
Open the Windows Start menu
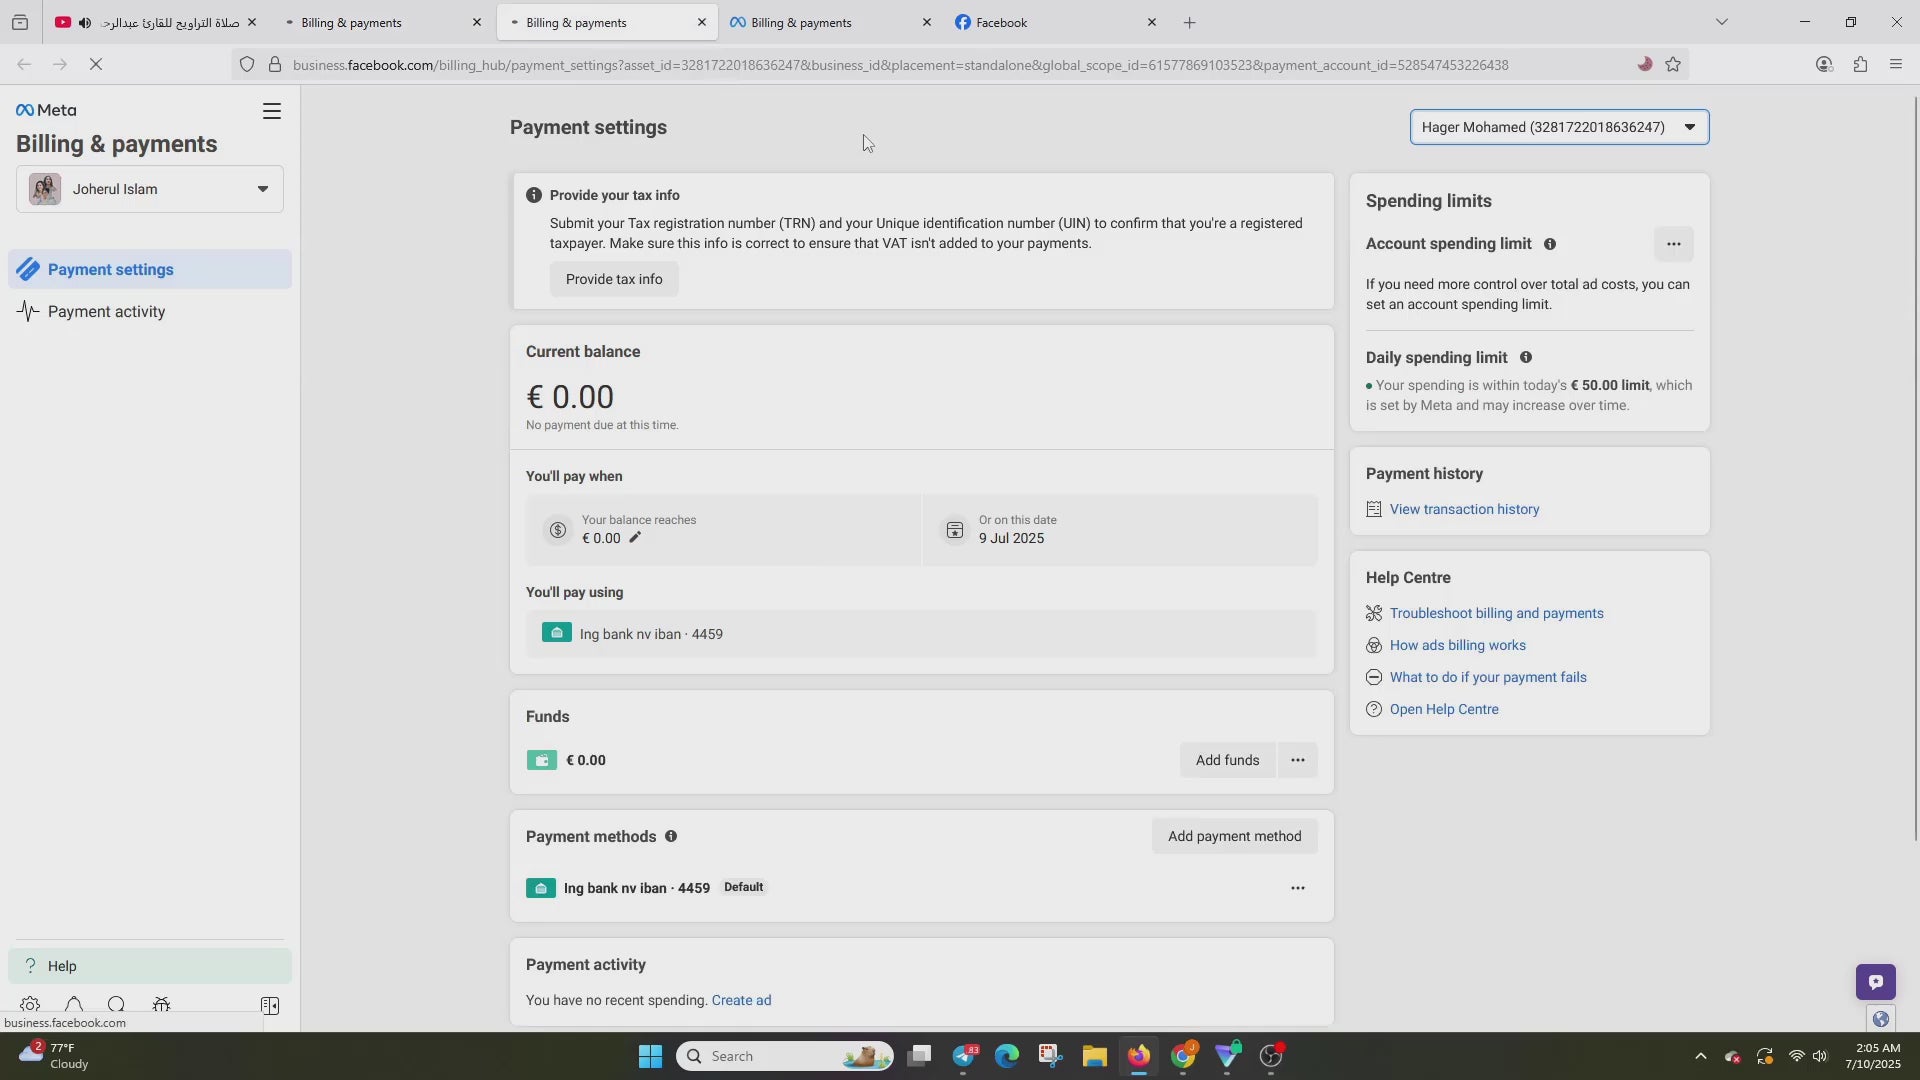pos(650,1056)
